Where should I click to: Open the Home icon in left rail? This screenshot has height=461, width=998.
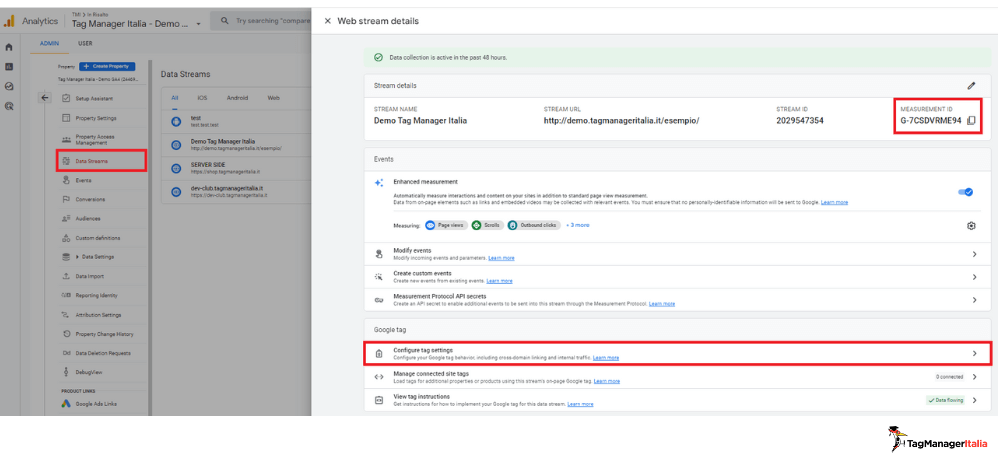9,47
